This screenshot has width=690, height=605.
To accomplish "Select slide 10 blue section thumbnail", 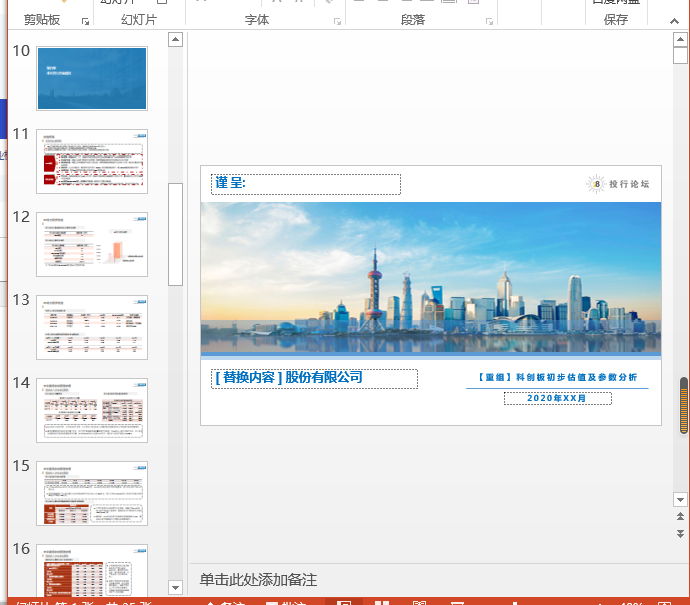I will coord(92,78).
